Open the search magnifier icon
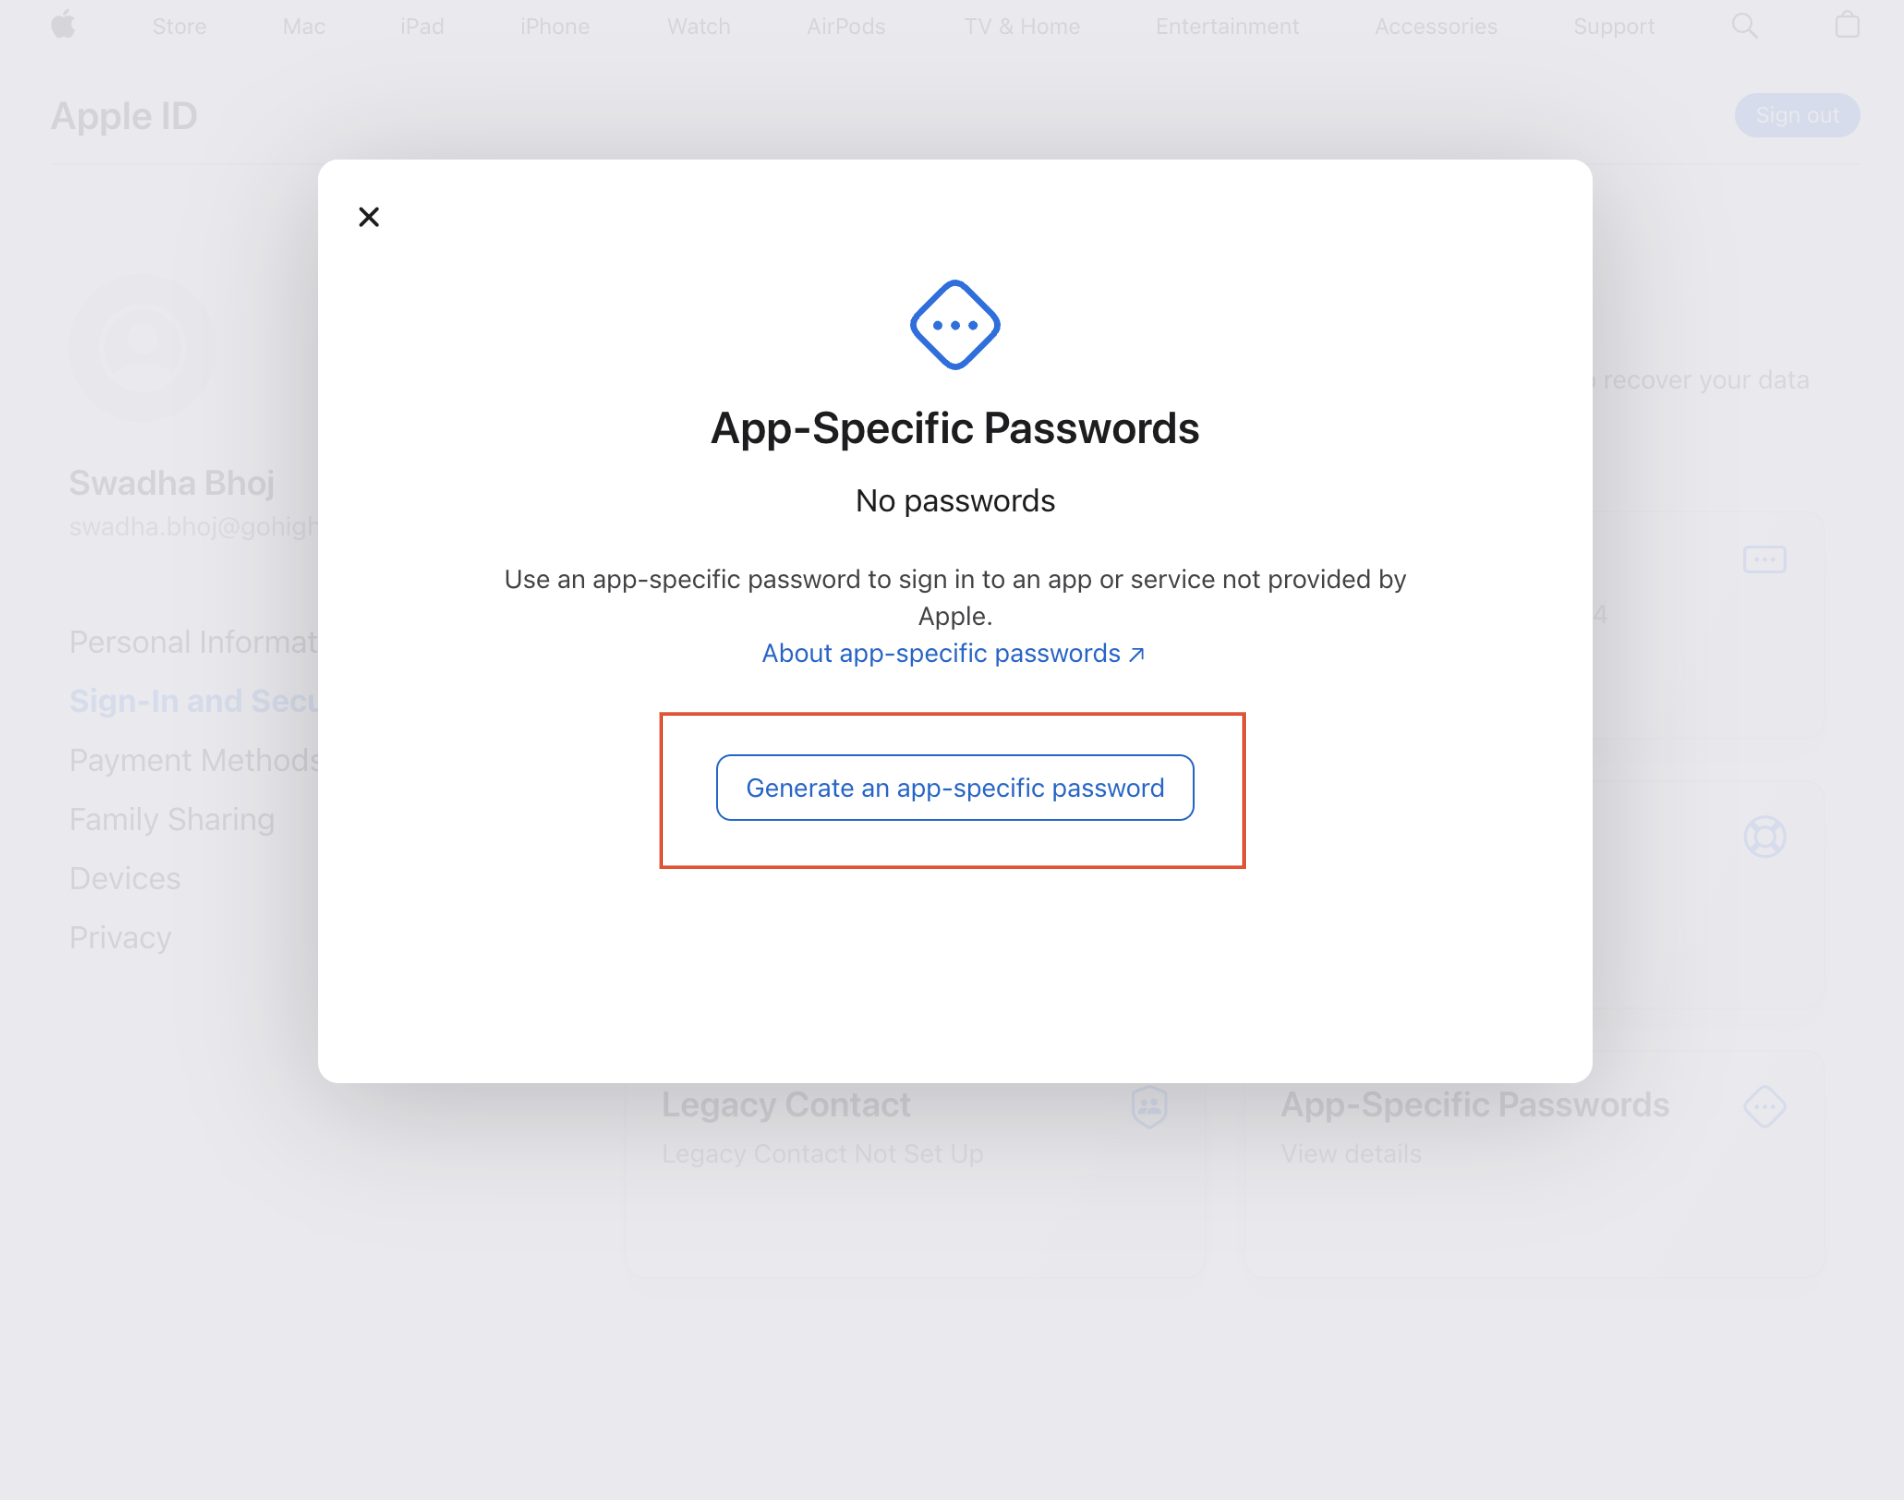Screen dimensions: 1904x1500 coord(1745,26)
